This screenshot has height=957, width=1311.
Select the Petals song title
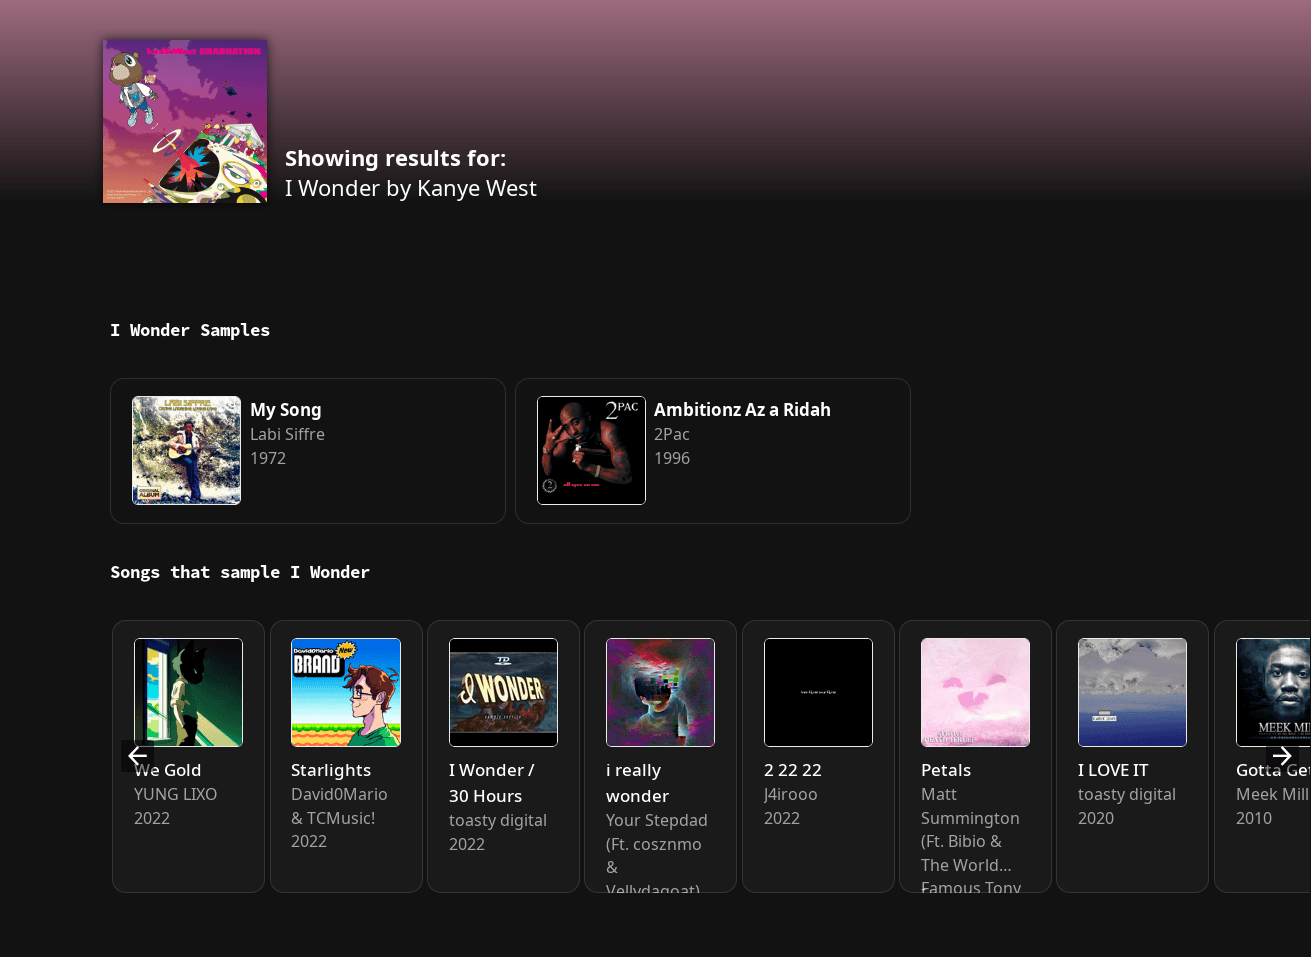pyautogui.click(x=946, y=770)
